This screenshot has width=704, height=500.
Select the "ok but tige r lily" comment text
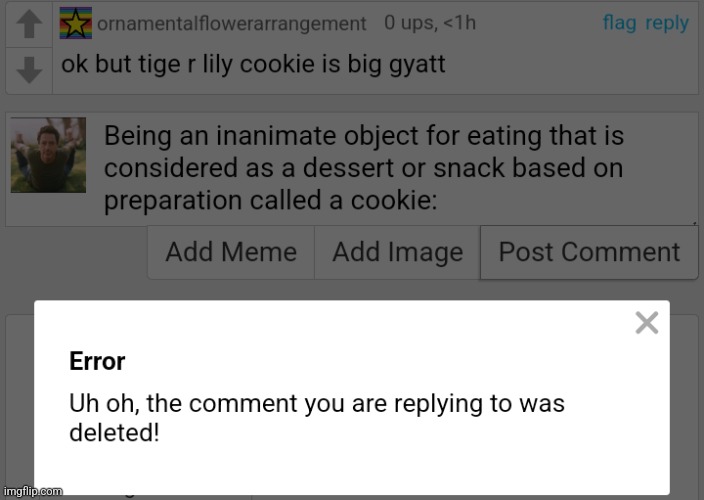point(253,66)
